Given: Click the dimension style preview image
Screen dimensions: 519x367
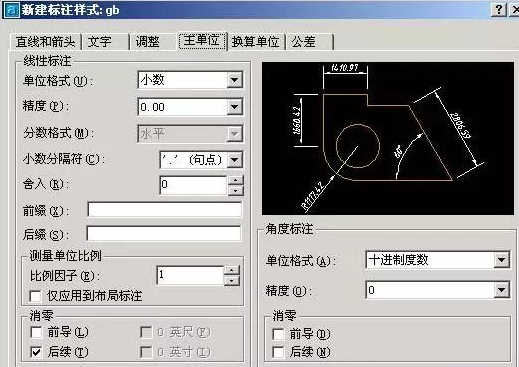Looking at the screenshot, I should coord(388,138).
